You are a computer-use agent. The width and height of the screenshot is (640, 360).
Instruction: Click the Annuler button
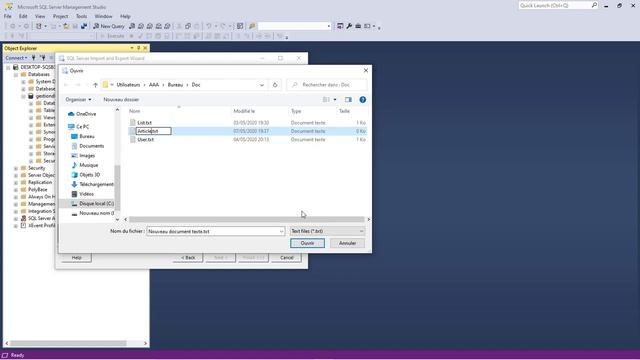click(347, 243)
